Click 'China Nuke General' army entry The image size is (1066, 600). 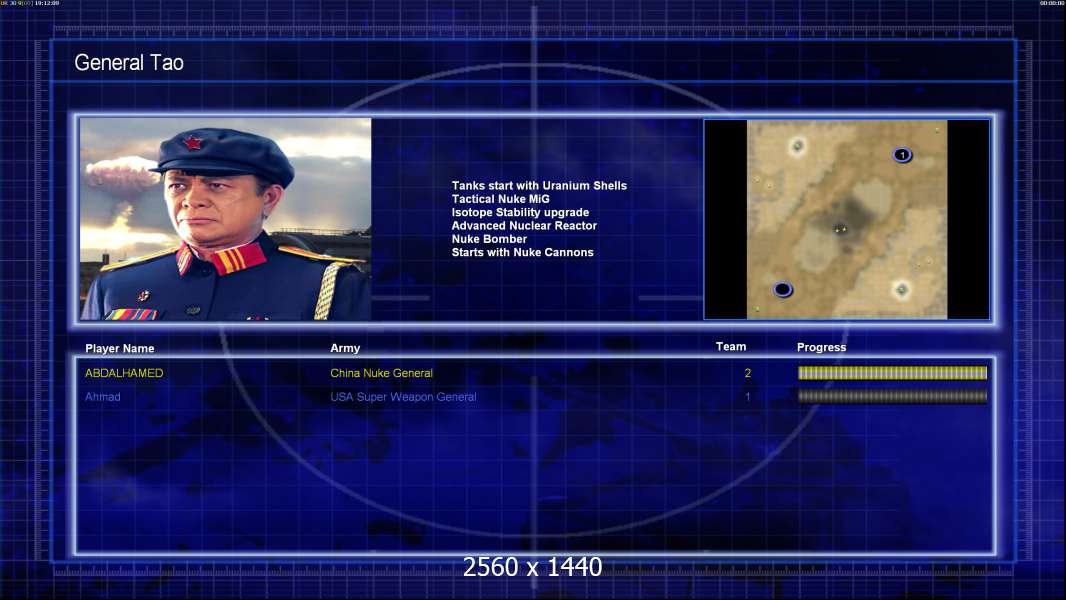click(381, 373)
